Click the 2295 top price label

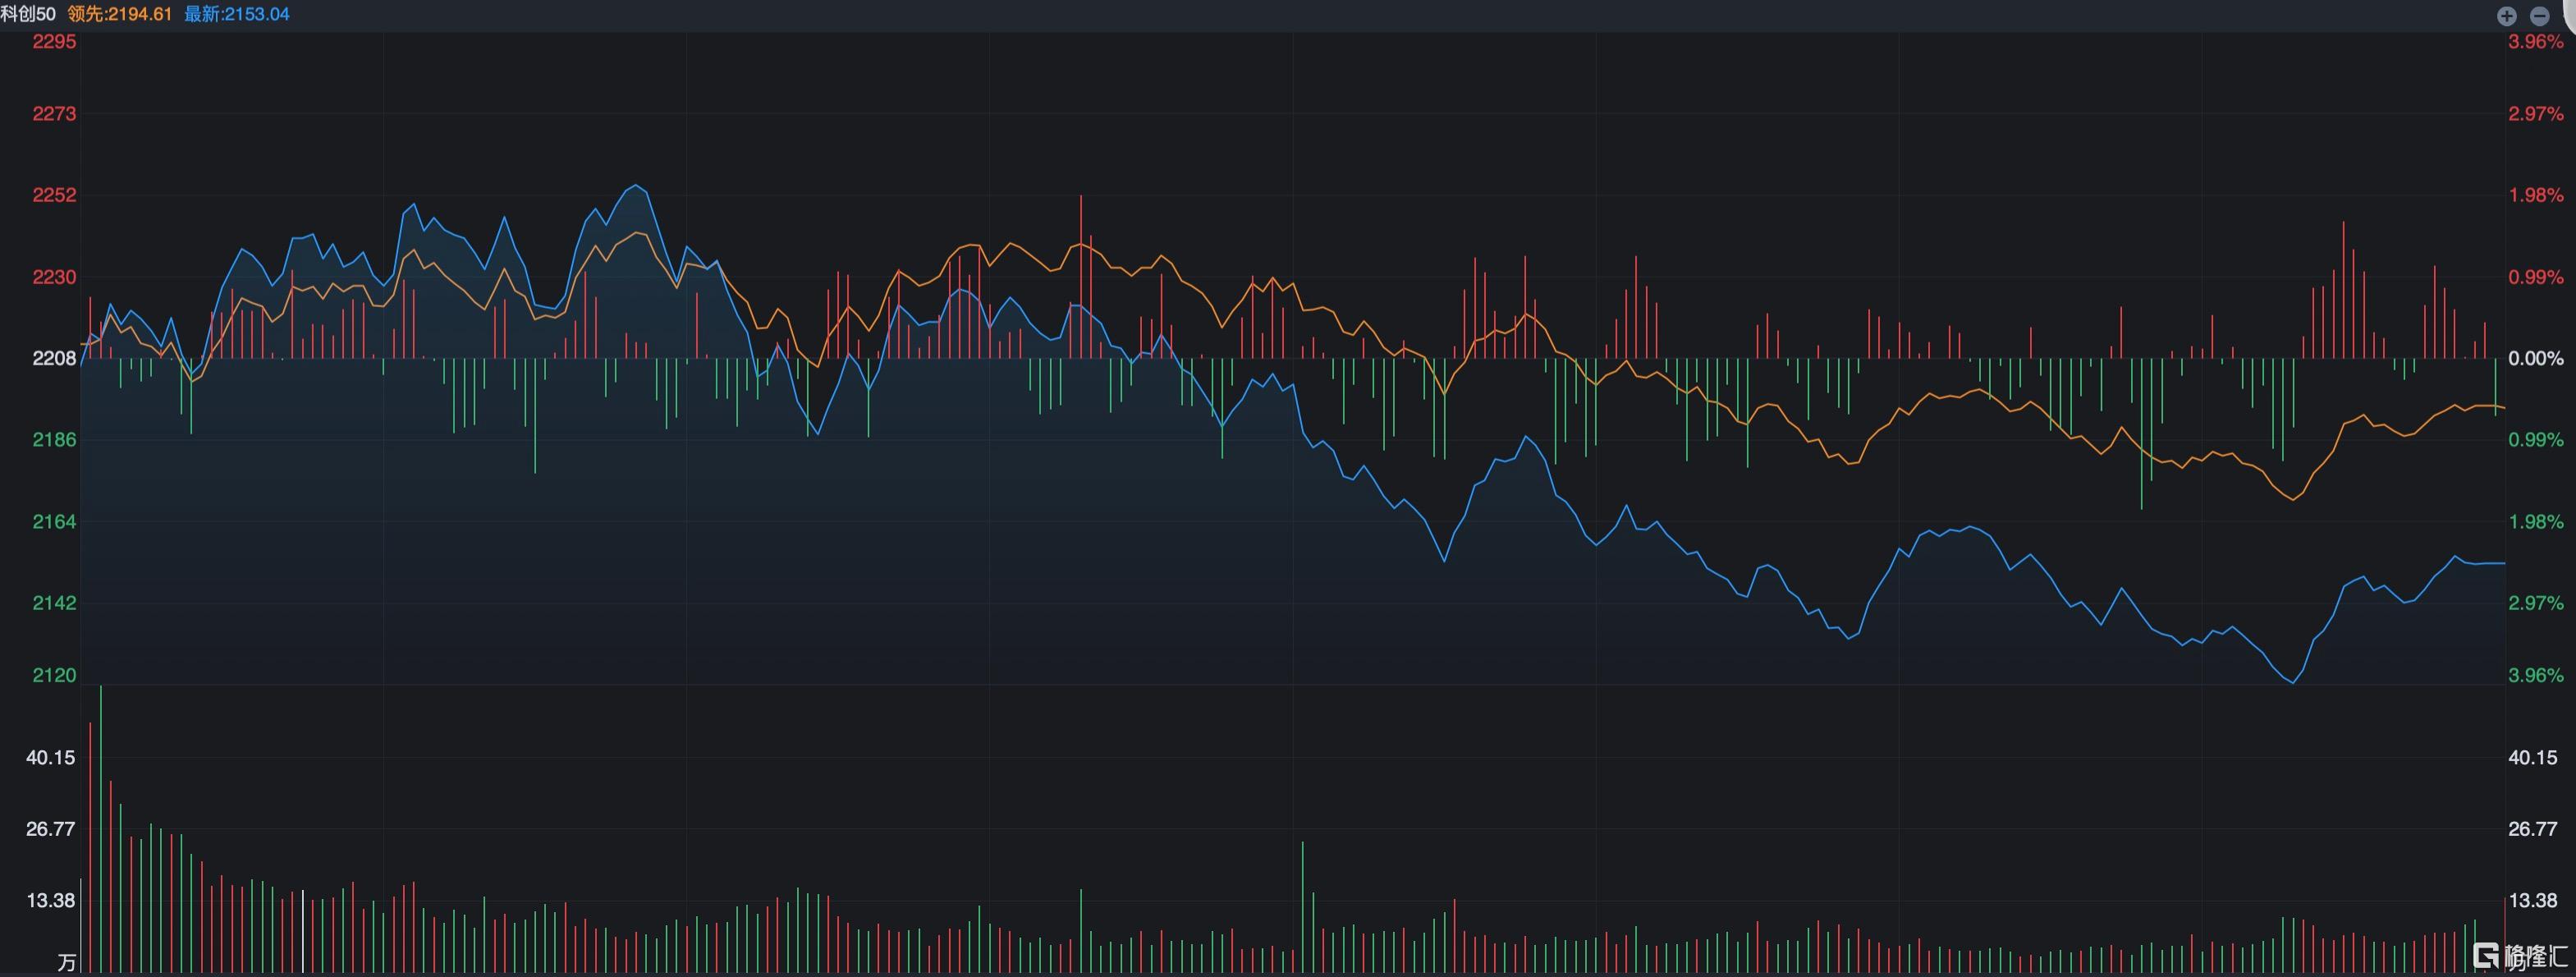tap(54, 42)
